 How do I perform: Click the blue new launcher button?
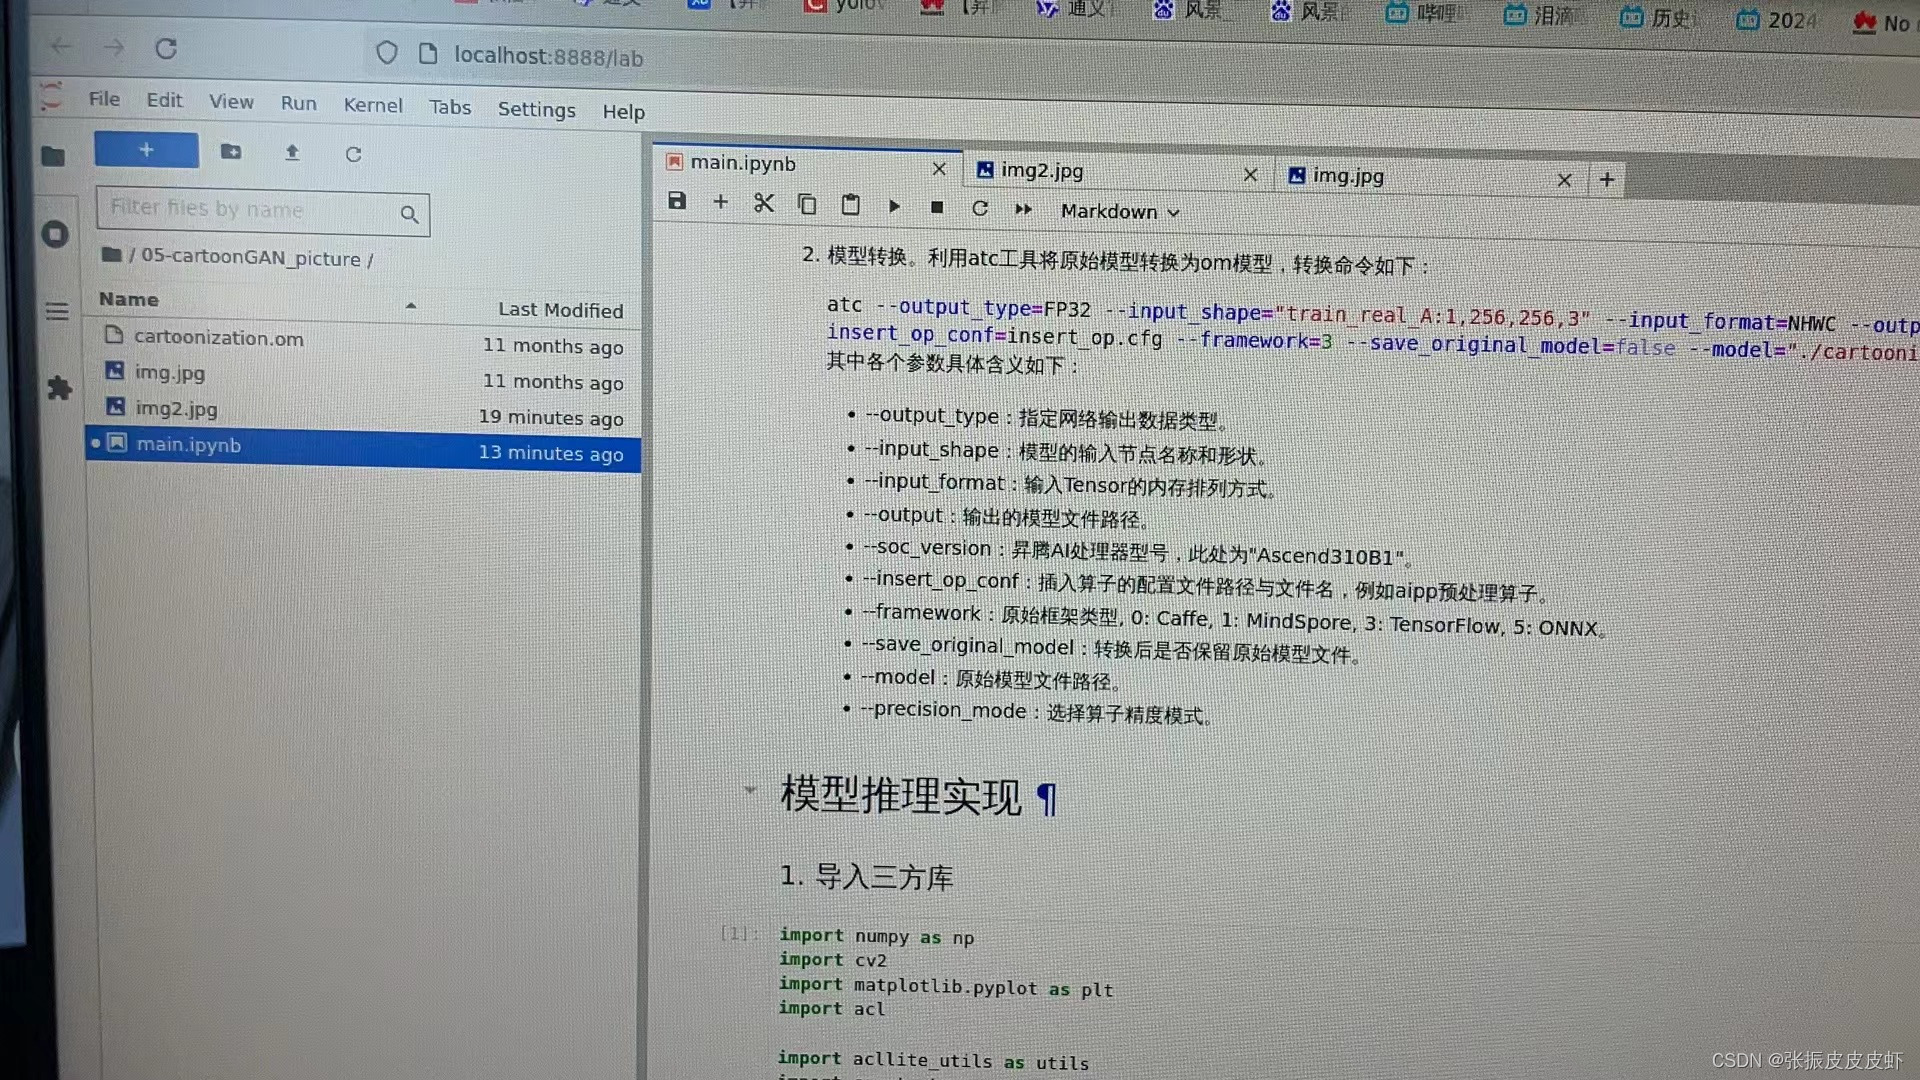[x=146, y=150]
